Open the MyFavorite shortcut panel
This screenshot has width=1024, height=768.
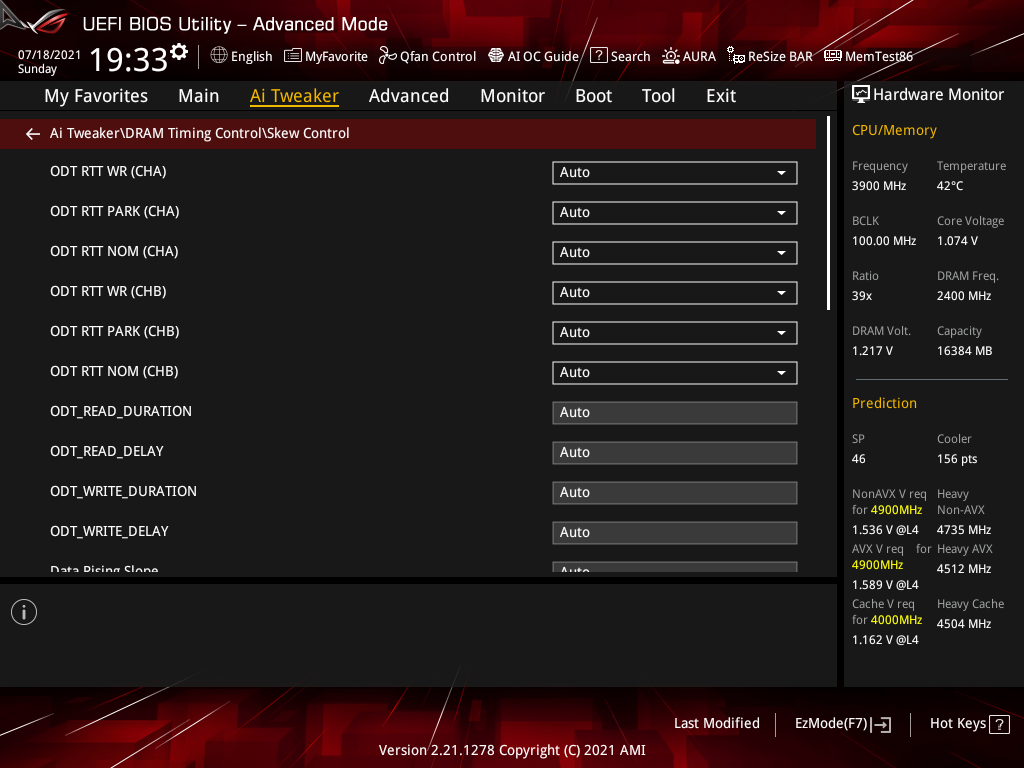(325, 56)
